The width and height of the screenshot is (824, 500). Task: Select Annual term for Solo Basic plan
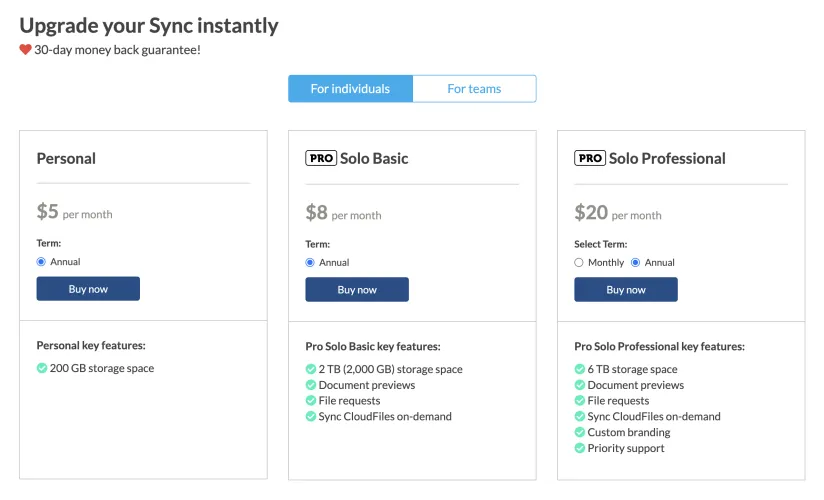click(311, 262)
